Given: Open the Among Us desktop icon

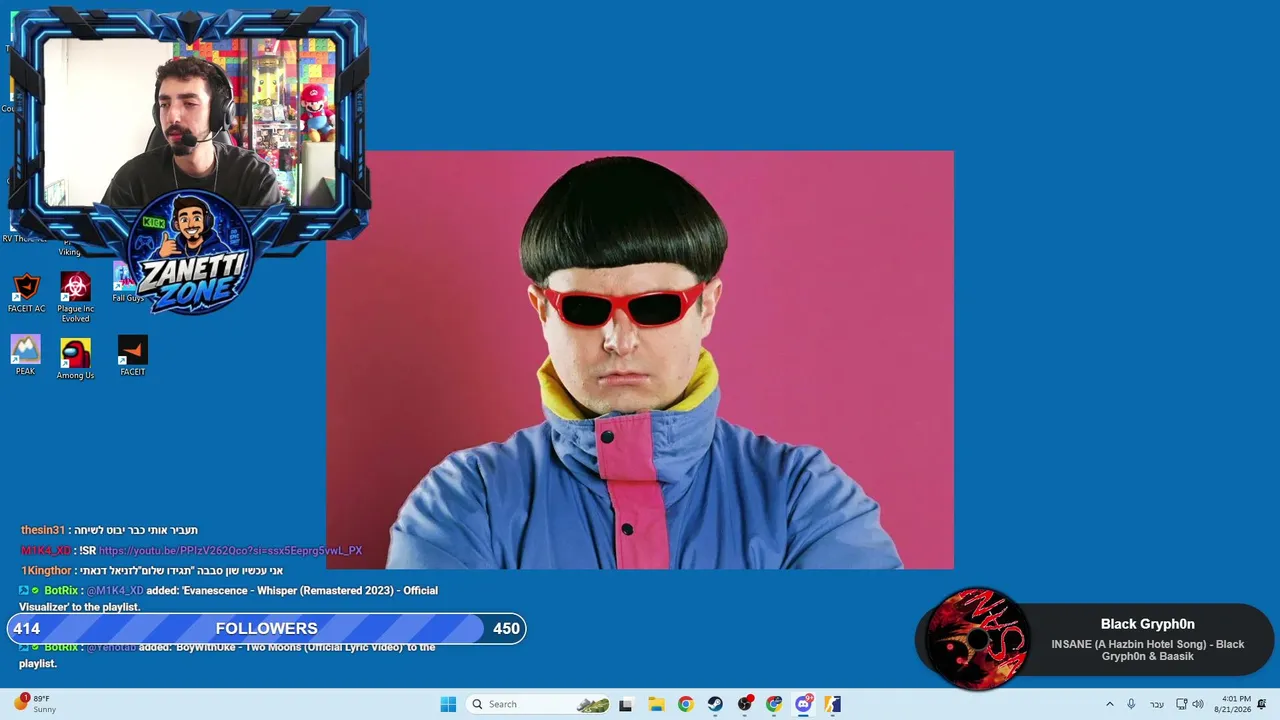Looking at the screenshot, I should click(x=75, y=359).
